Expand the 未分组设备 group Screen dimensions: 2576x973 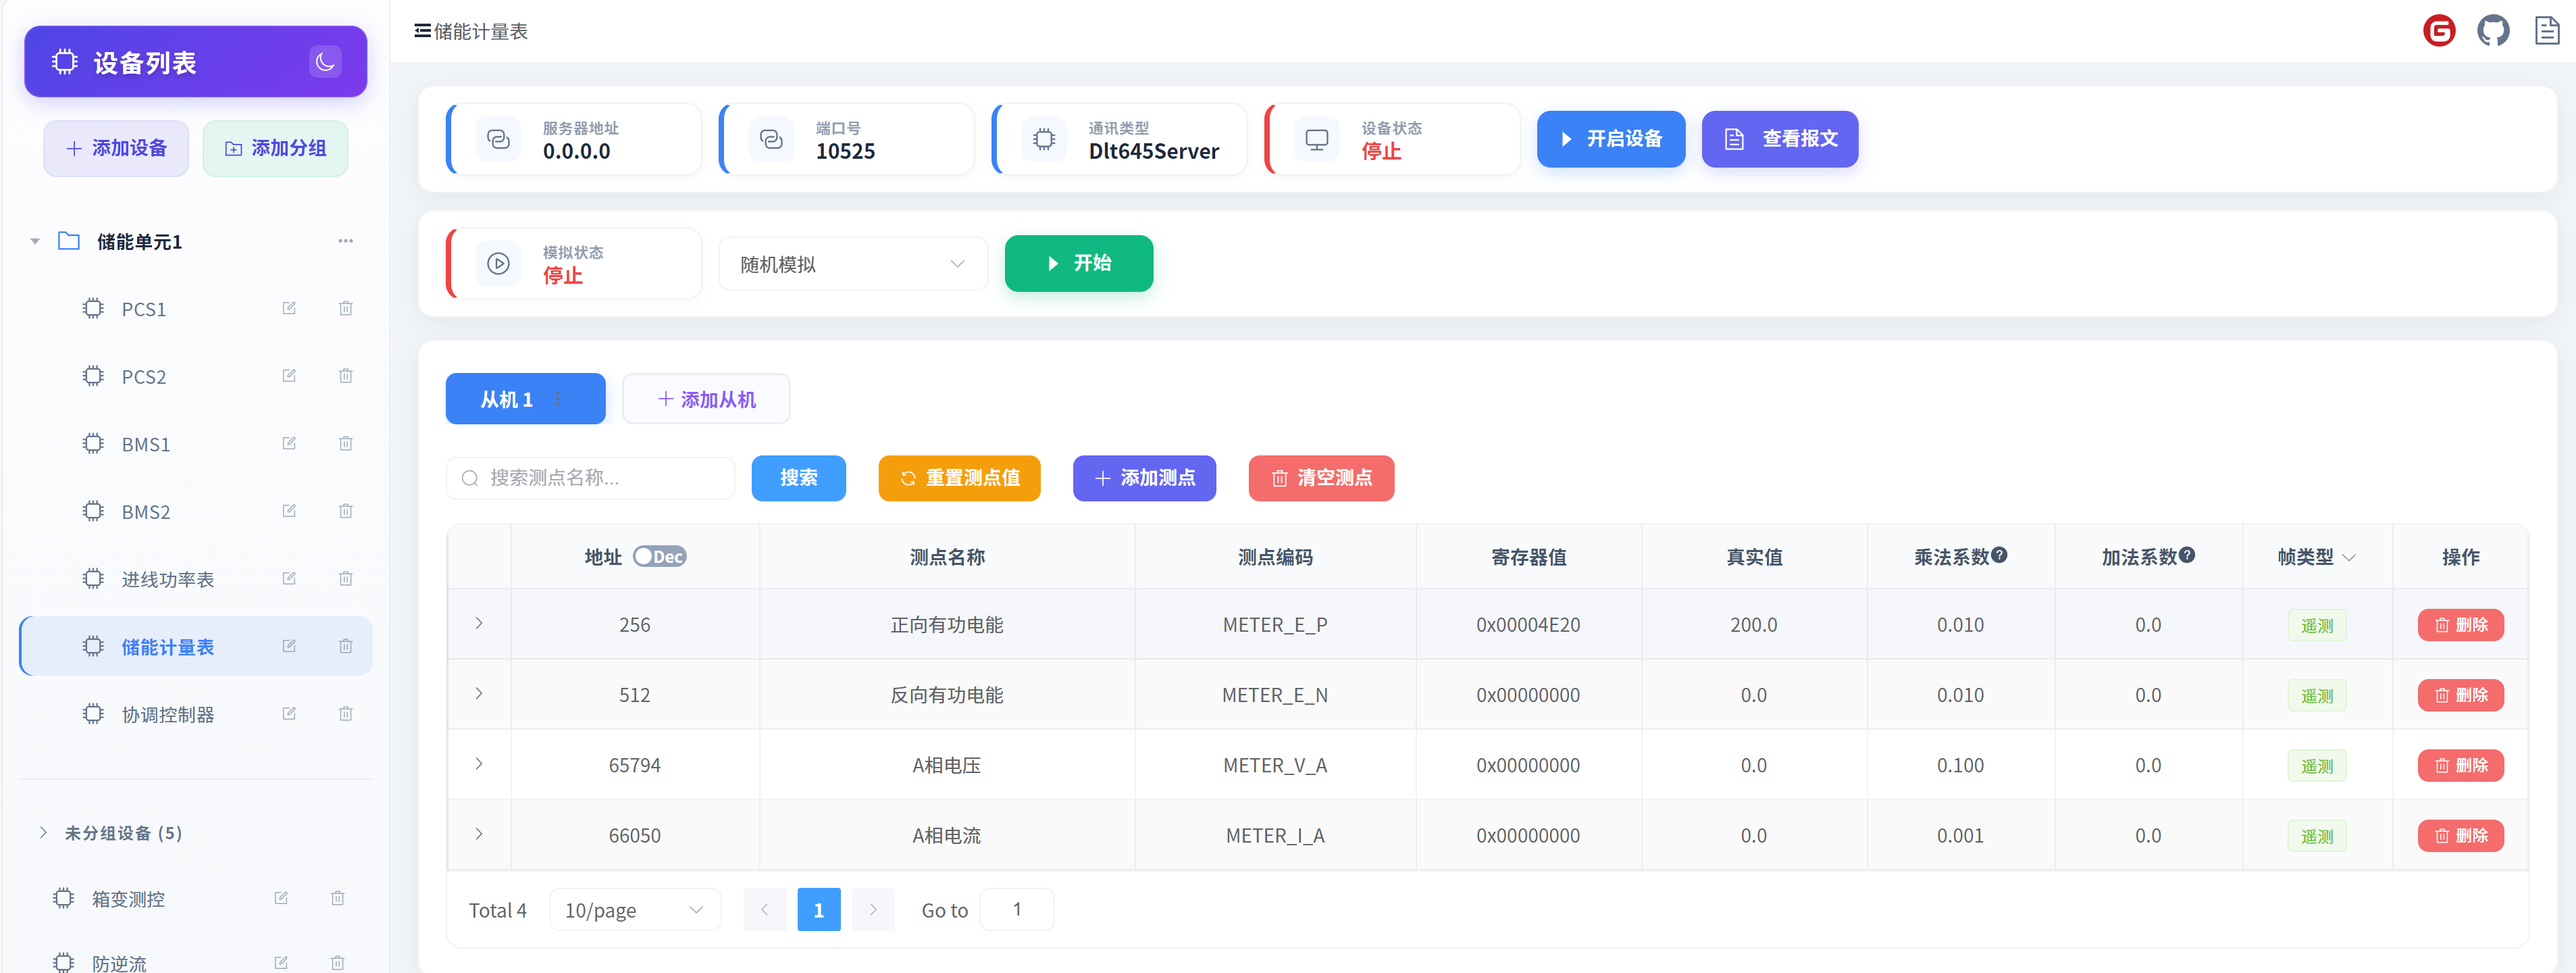pyautogui.click(x=43, y=832)
